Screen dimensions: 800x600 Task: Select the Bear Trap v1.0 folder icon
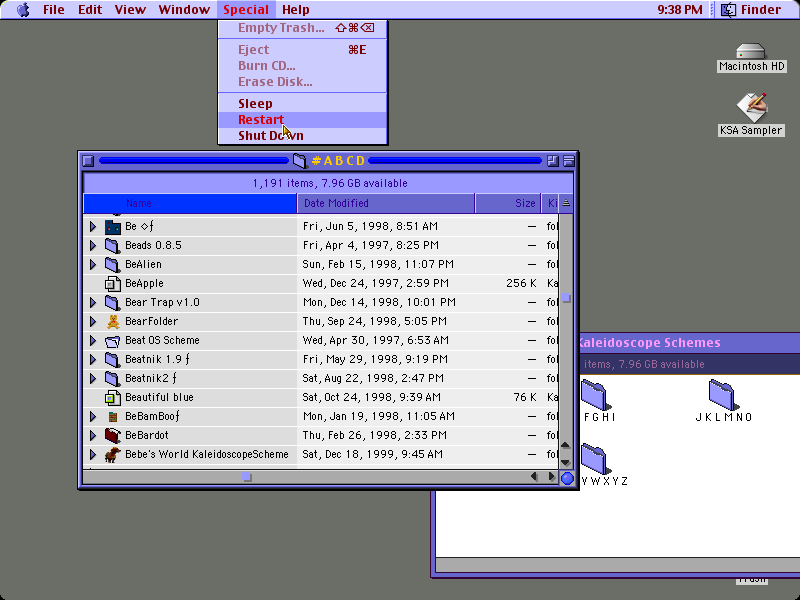(113, 303)
